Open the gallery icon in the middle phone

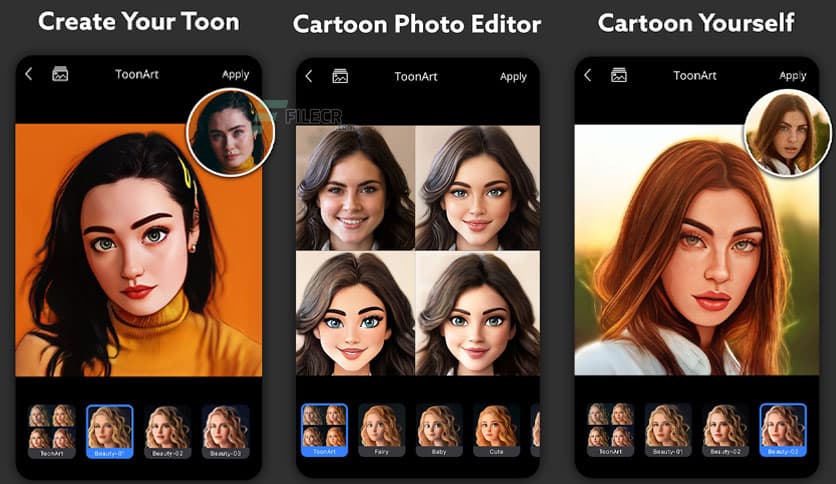pos(340,76)
